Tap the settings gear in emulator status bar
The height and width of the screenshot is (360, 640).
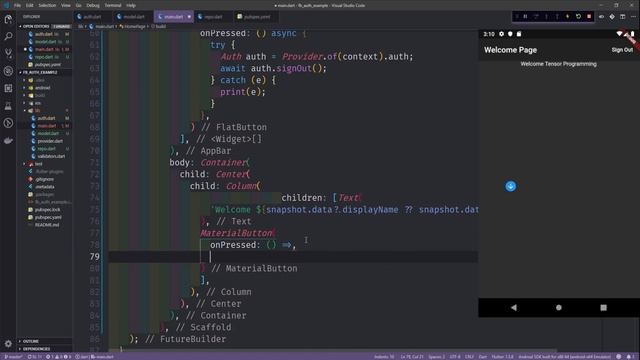pos(502,34)
